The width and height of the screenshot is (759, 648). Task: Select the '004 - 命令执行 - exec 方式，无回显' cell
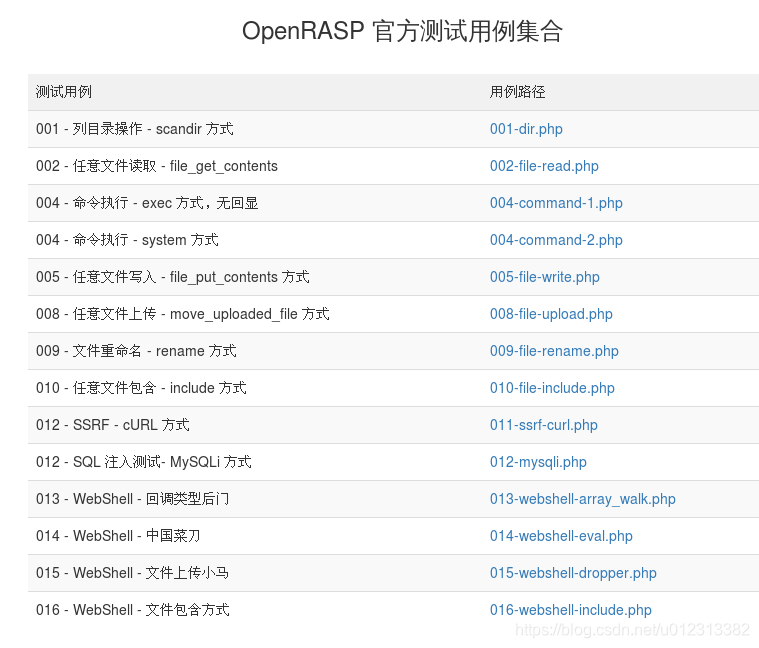(255, 203)
